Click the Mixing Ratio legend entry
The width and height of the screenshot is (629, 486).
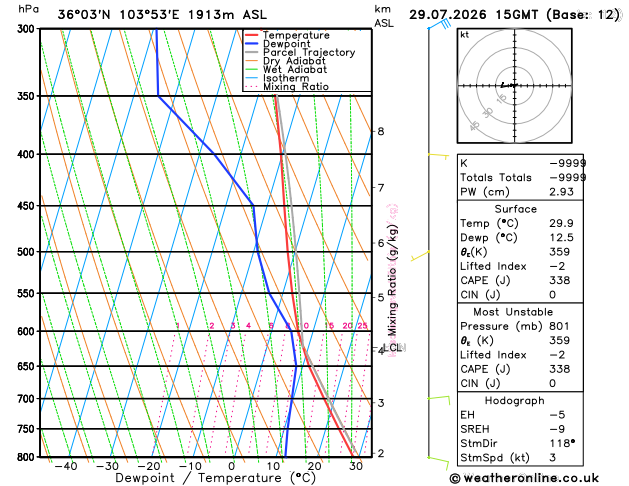pos(287,87)
